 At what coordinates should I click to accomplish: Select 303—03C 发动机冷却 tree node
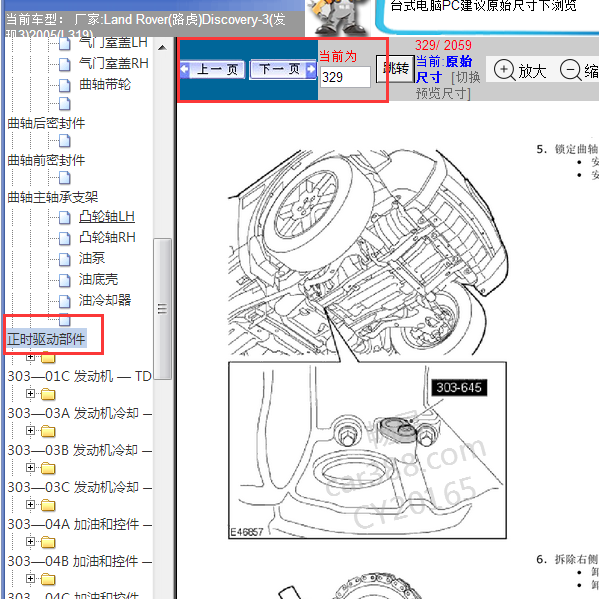point(79,487)
